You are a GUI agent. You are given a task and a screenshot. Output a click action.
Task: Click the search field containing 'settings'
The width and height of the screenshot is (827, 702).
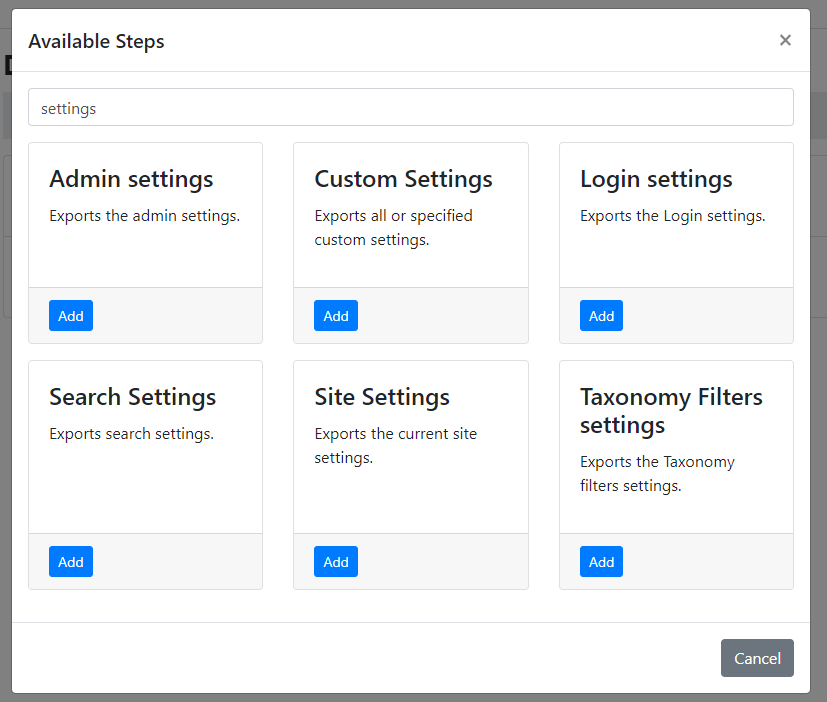pos(411,107)
